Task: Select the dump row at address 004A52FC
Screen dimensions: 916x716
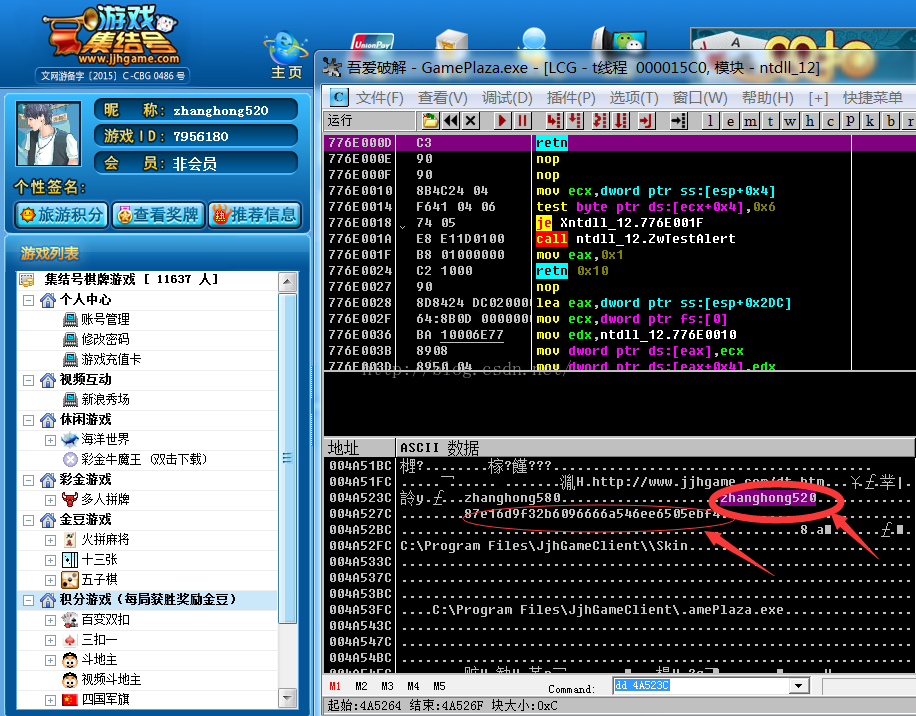Action: click(619, 545)
